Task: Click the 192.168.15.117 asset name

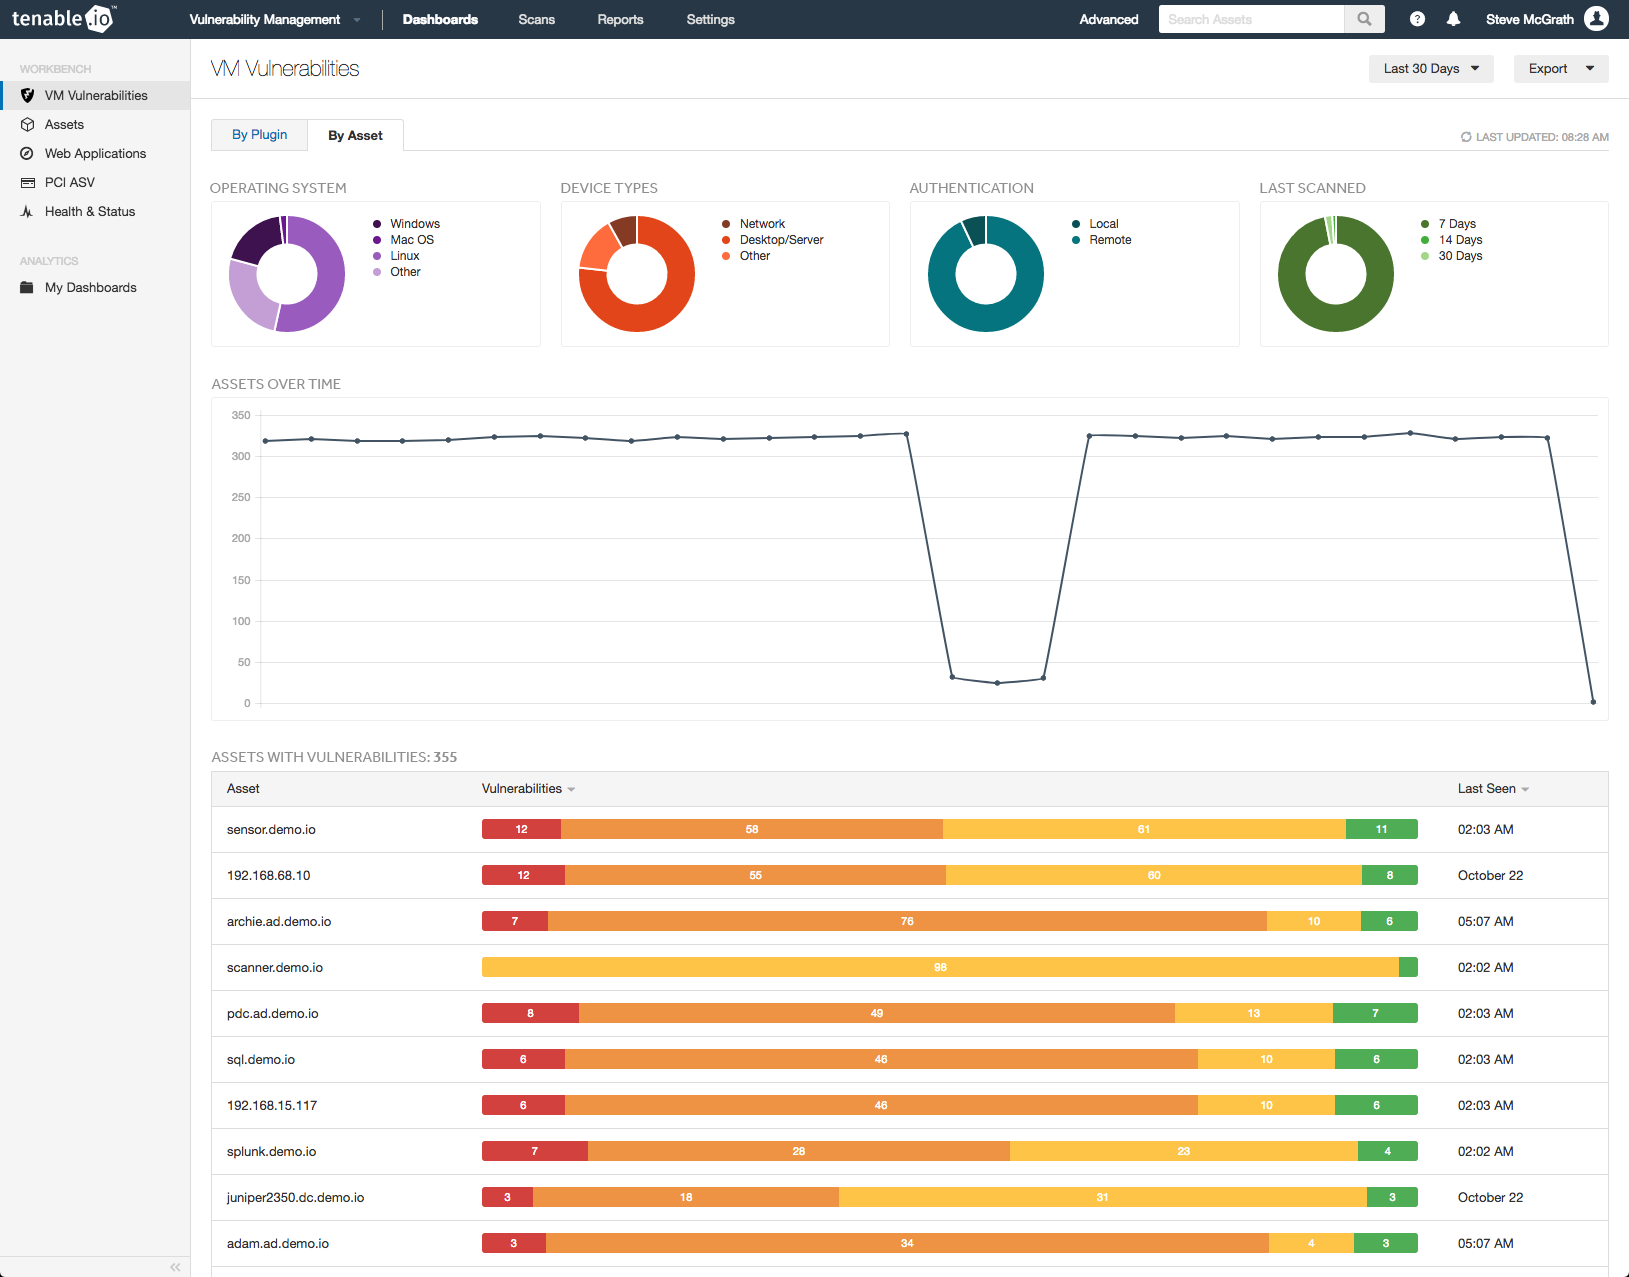Action: pos(272,1106)
